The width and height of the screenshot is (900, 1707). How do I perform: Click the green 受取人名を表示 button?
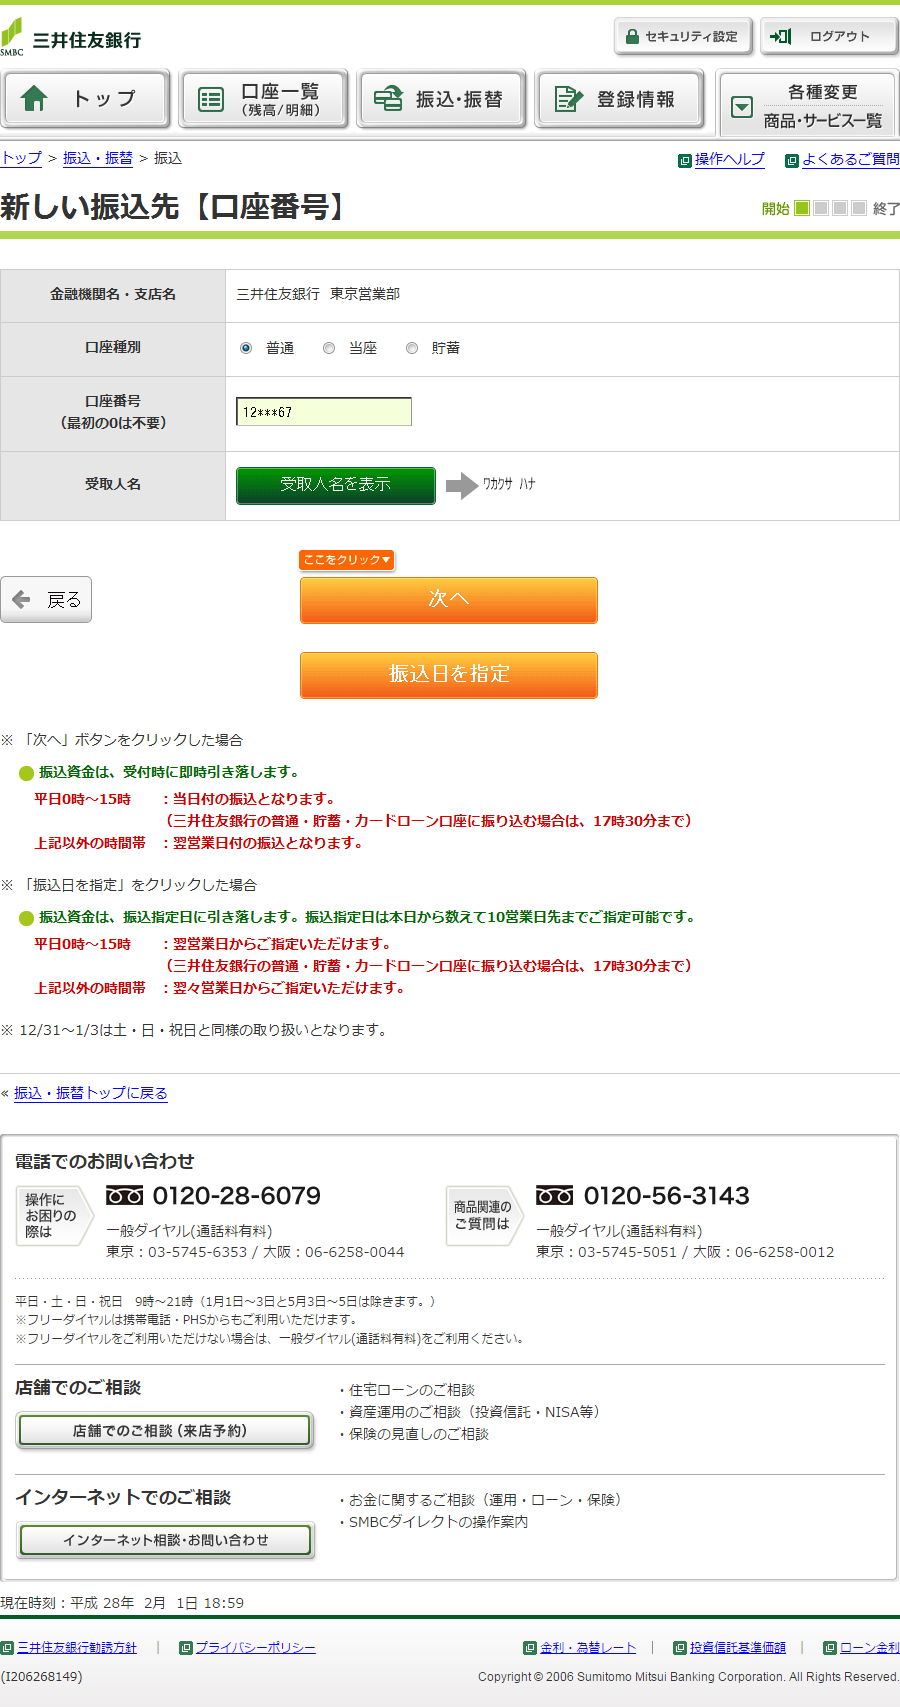336,485
